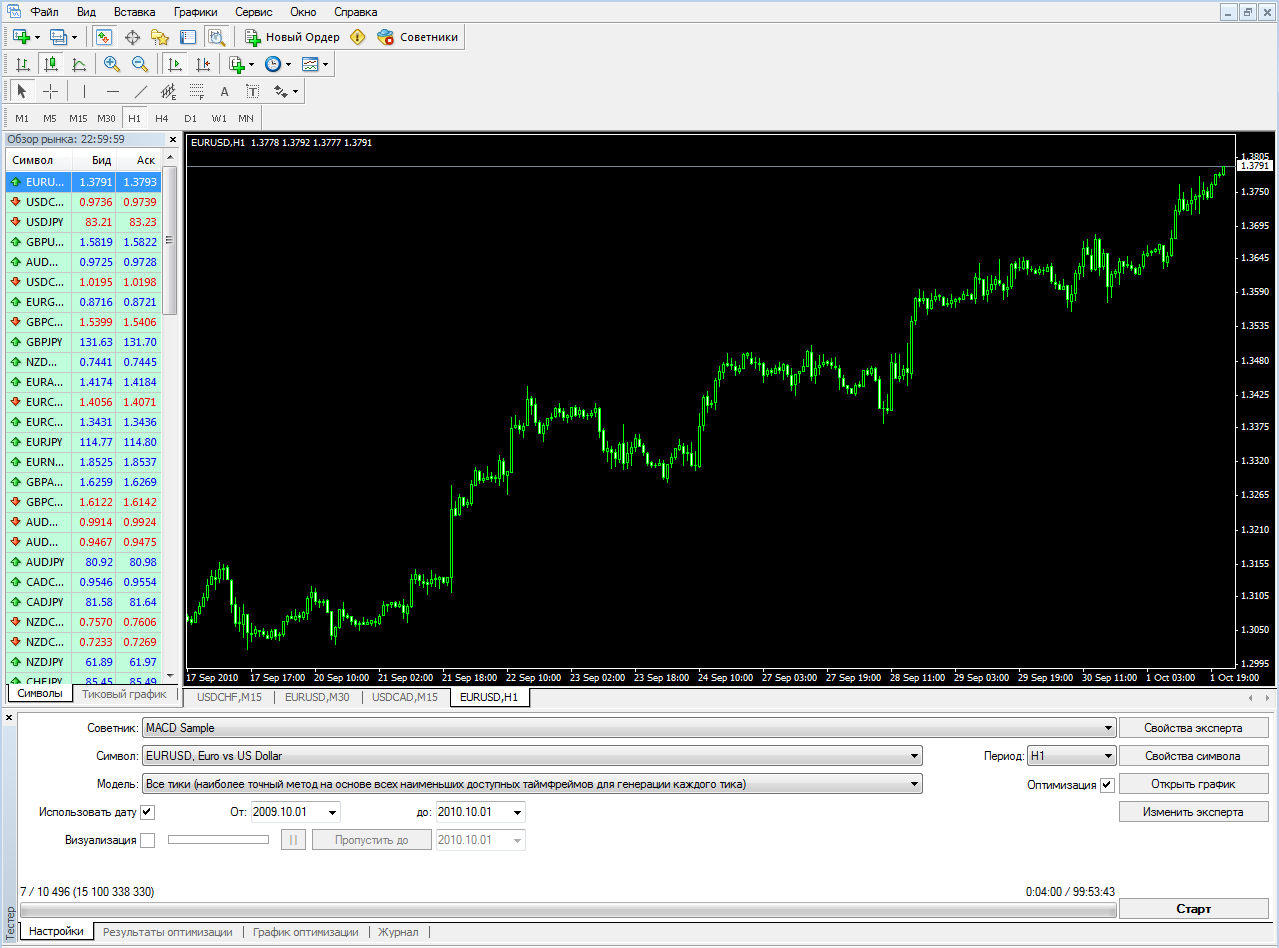The width and height of the screenshot is (1279, 948).
Task: Expand the Profiles dropdown arrow
Action: point(74,37)
